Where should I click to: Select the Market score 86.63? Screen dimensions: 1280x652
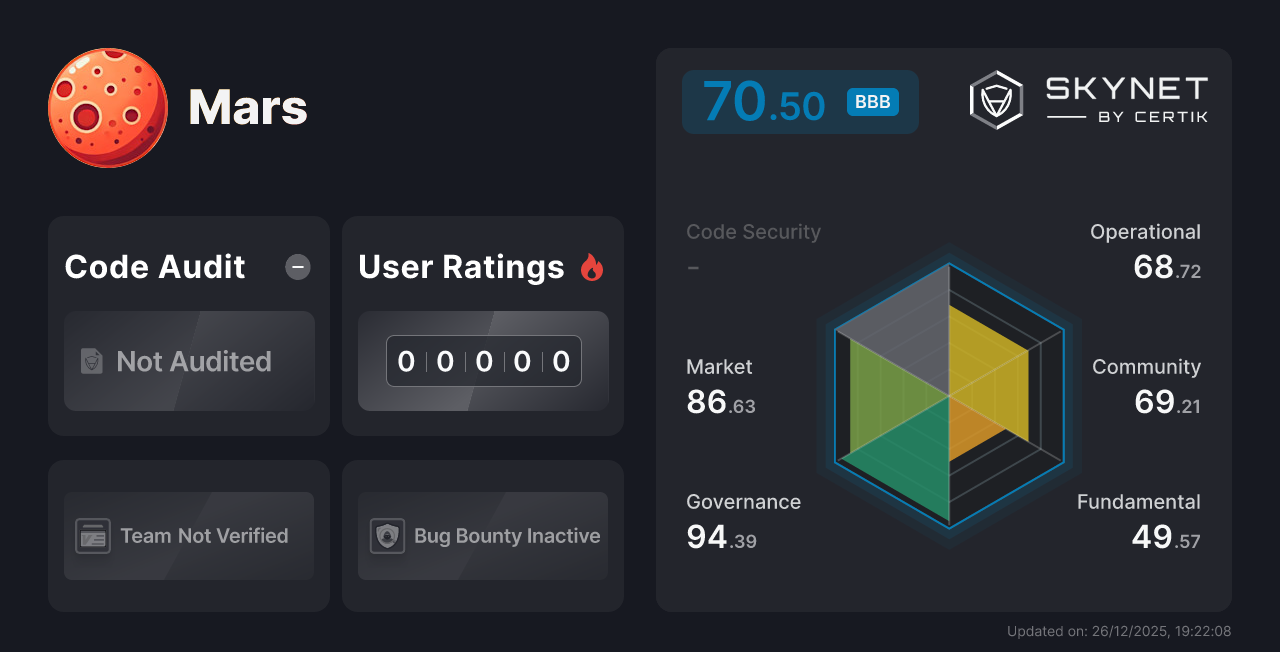pos(720,402)
